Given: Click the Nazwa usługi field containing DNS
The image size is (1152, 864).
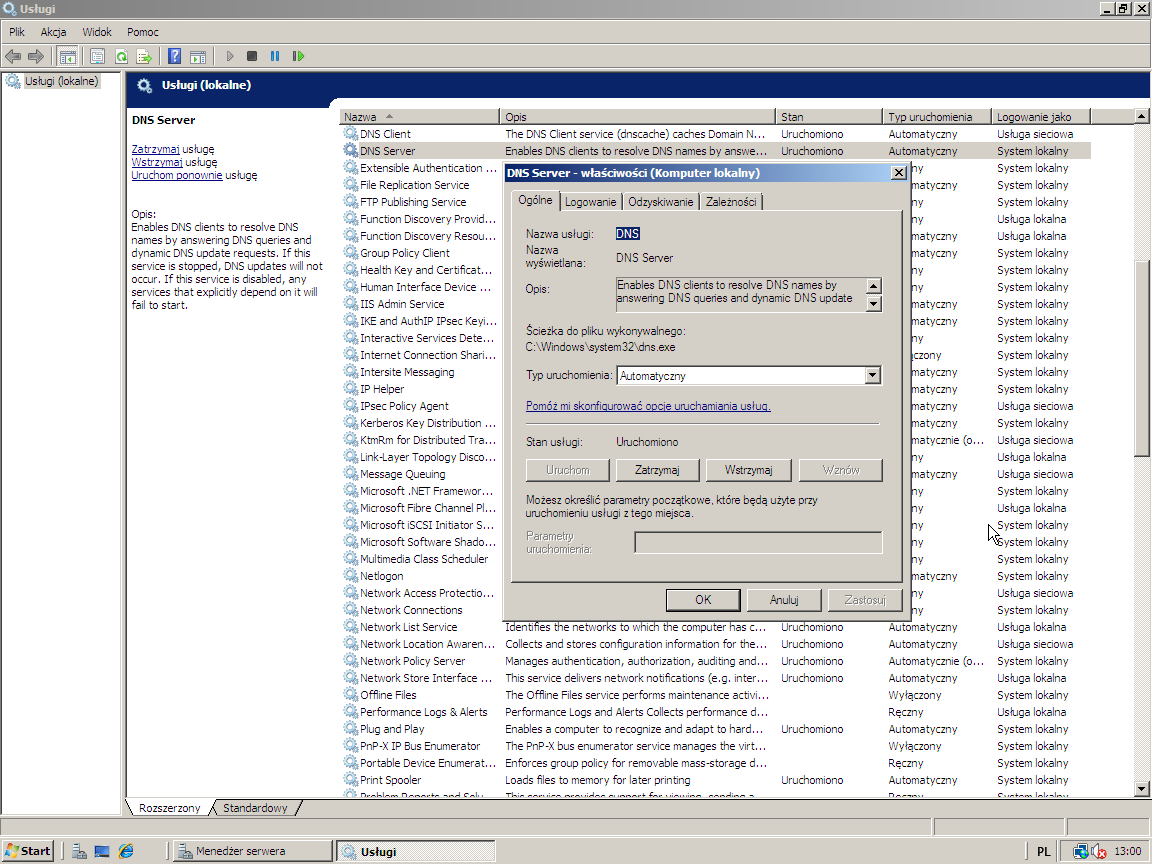Looking at the screenshot, I should (627, 234).
